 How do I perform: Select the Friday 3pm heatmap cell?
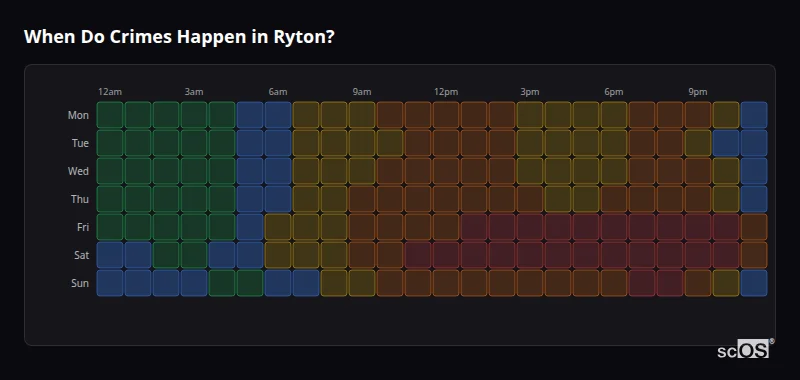530,227
